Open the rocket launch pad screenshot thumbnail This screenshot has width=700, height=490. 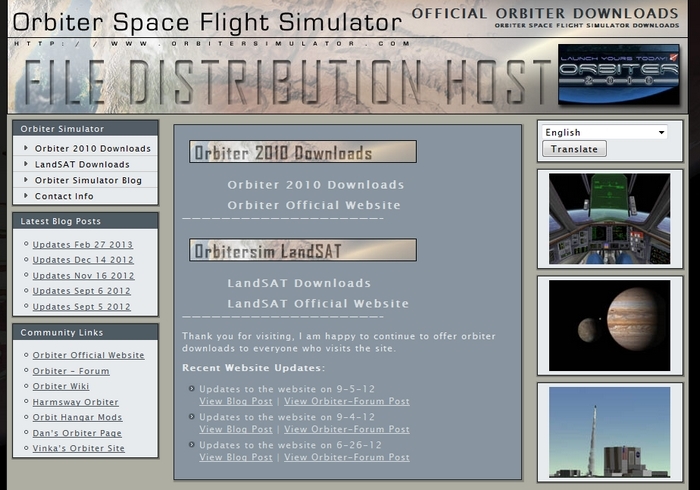coord(609,432)
